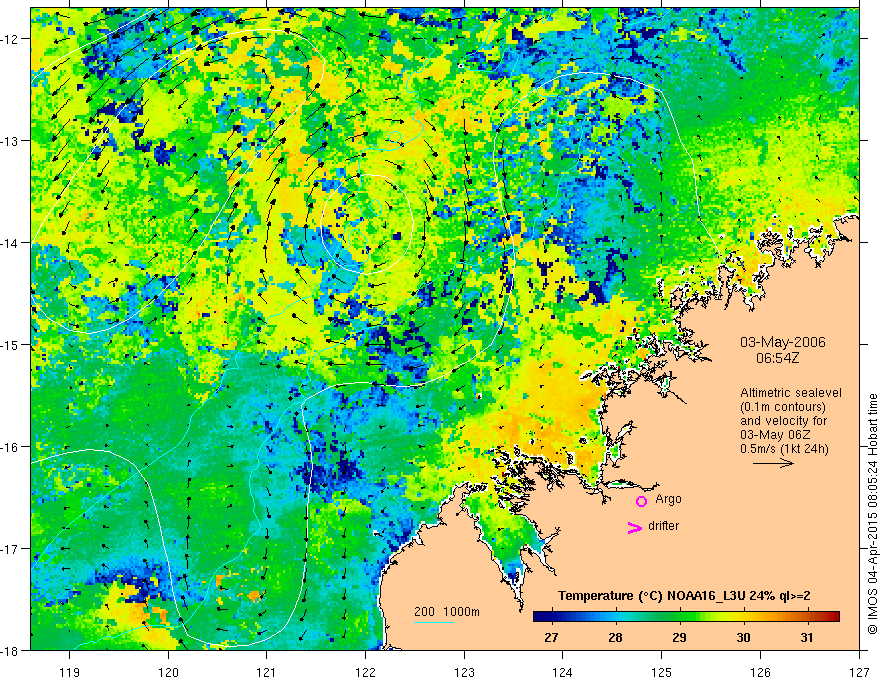The width and height of the screenshot is (880, 680).
Task: Click the '(0.1m contours)' text
Action: click(783, 407)
